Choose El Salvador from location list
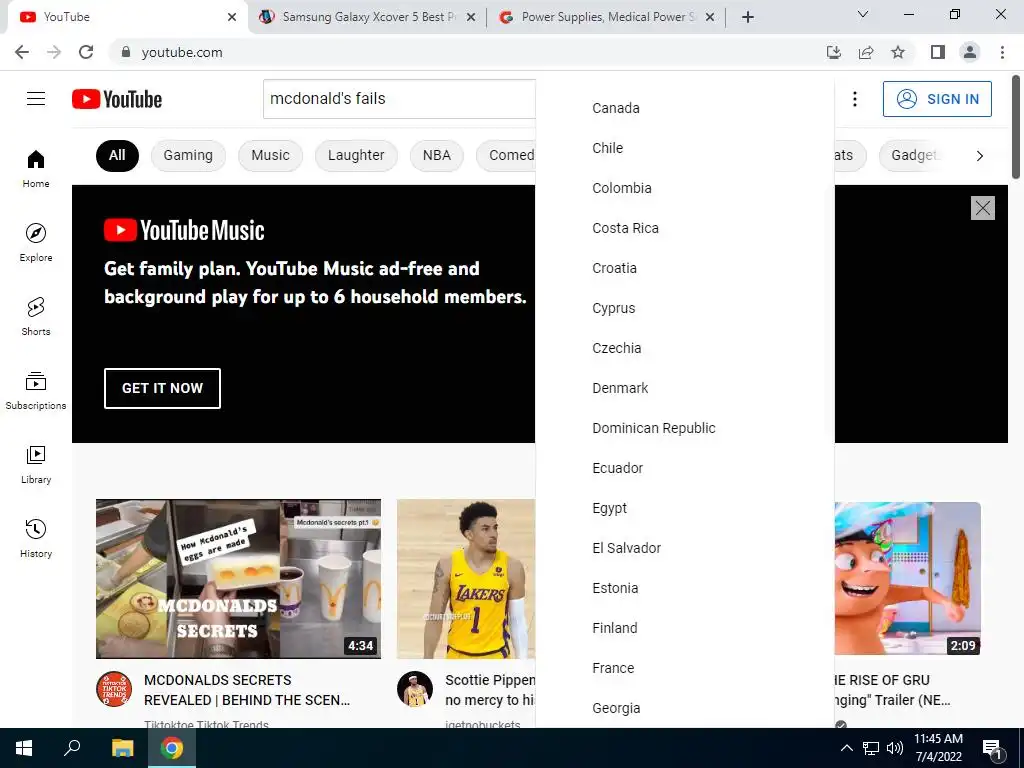 (685, 548)
